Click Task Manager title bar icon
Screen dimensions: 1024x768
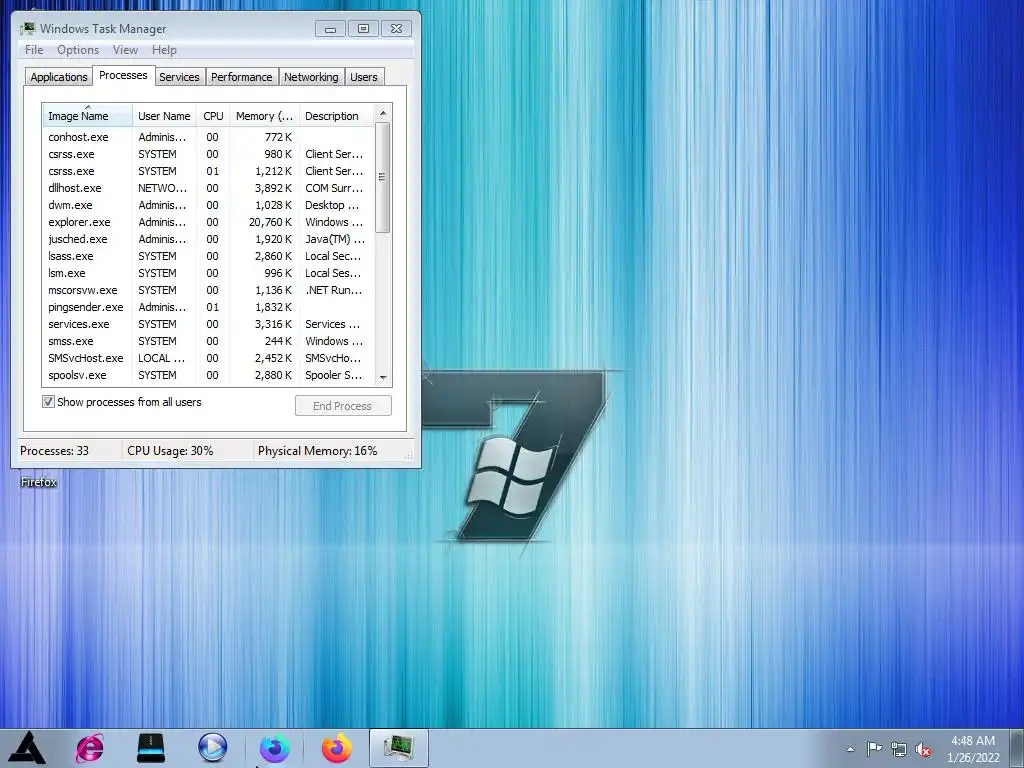(x=27, y=28)
